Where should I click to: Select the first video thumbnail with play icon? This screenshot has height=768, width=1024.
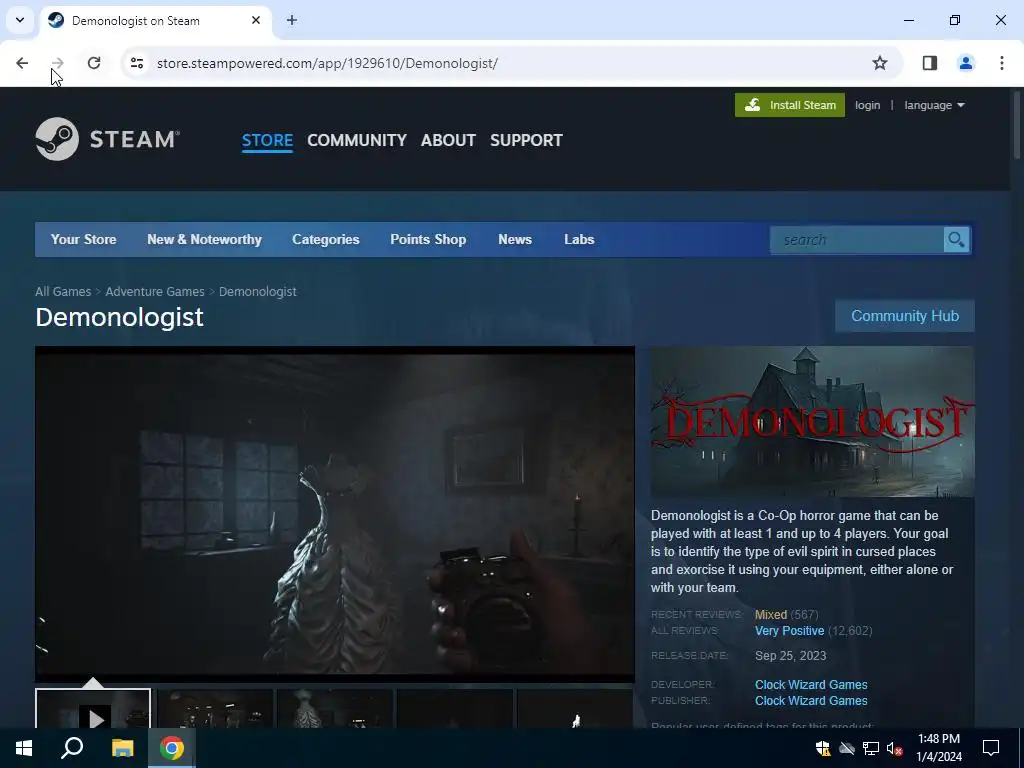pyautogui.click(x=93, y=709)
